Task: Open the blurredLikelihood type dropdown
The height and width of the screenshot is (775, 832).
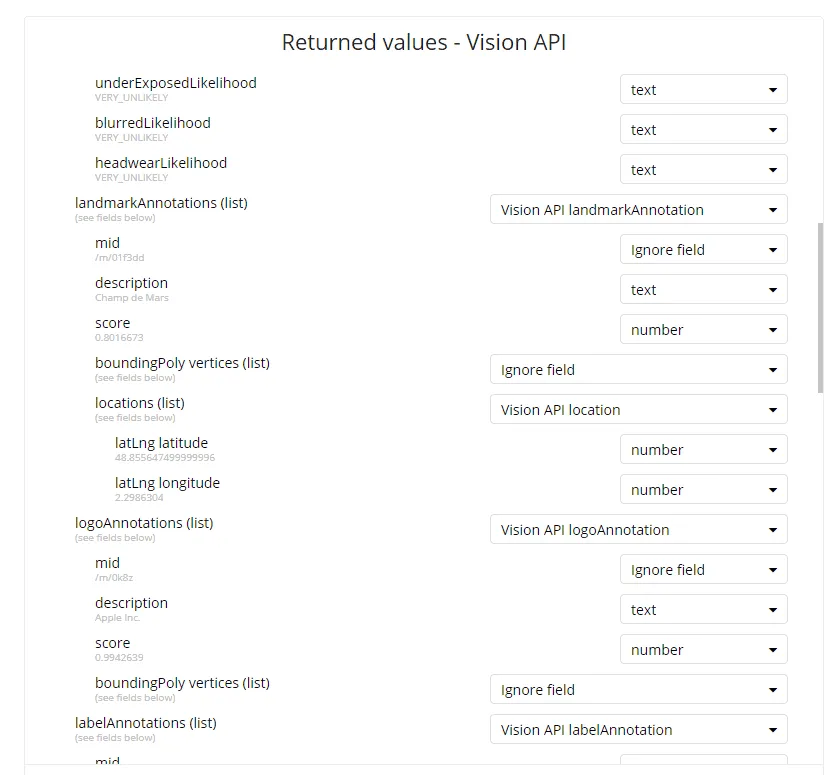Action: pos(703,130)
